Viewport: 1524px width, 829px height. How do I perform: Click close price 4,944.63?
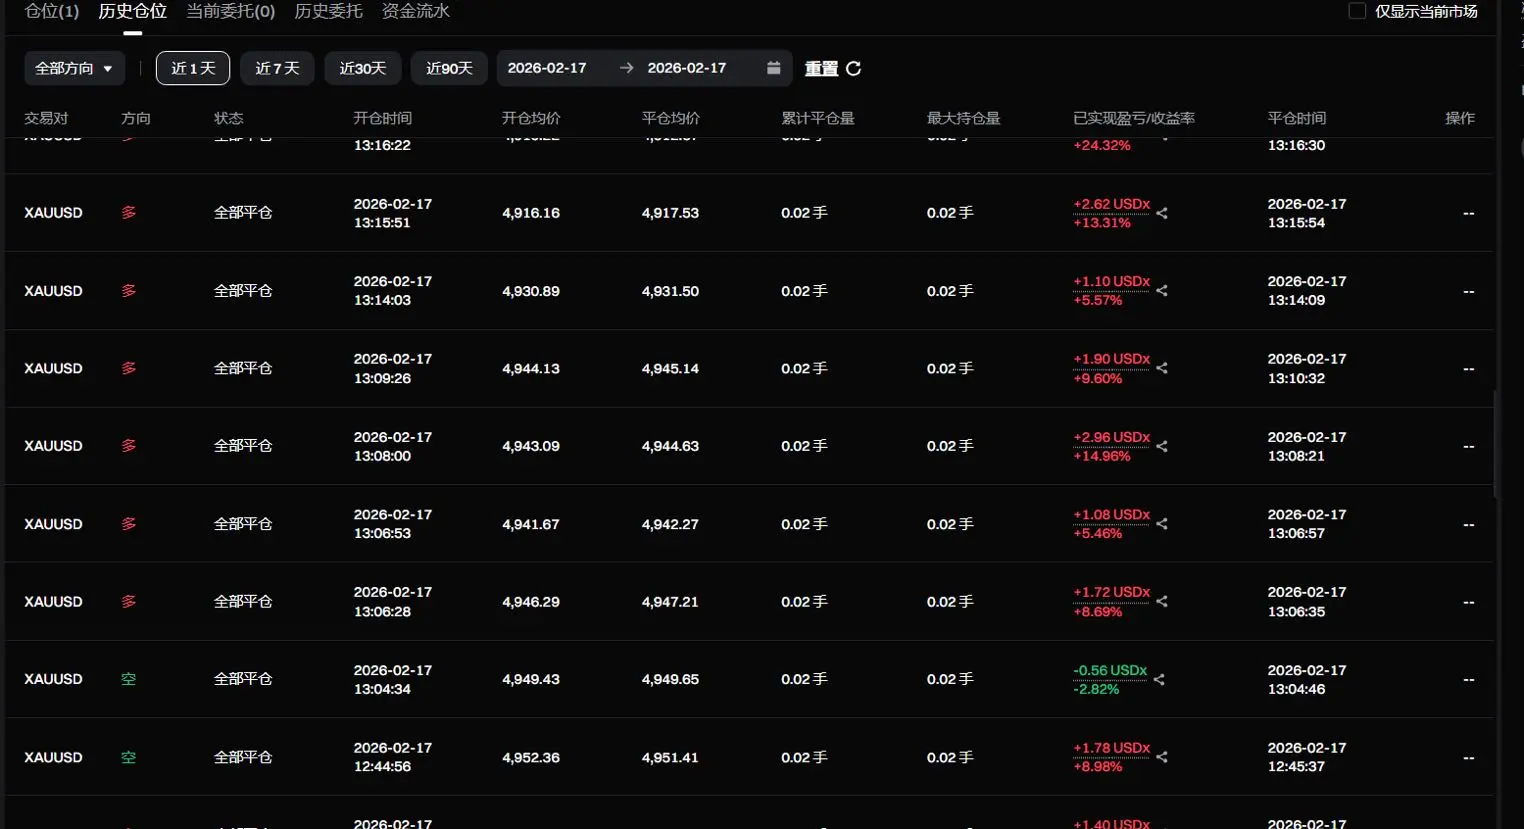(671, 446)
